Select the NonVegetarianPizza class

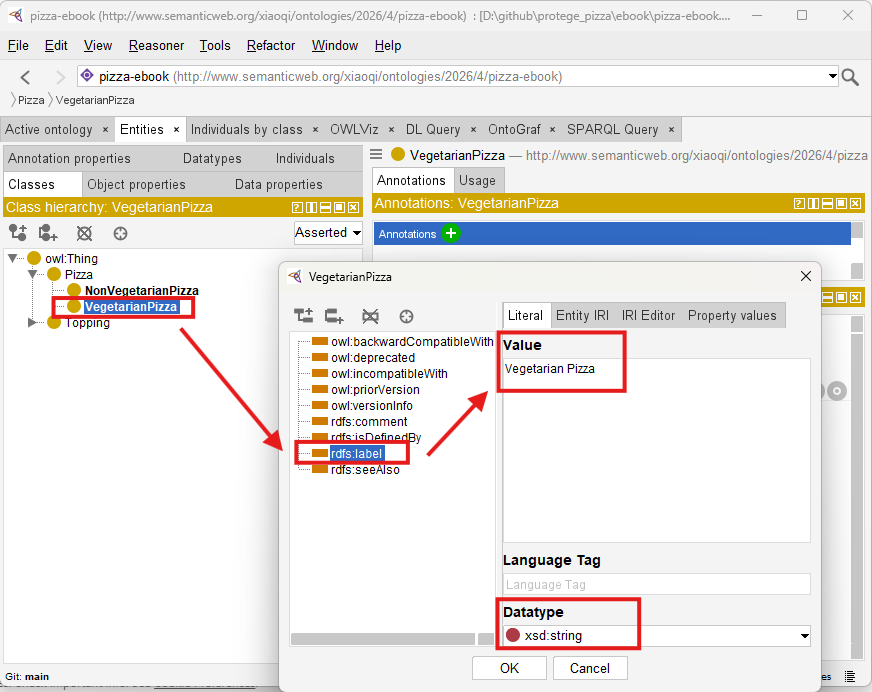coord(142,290)
